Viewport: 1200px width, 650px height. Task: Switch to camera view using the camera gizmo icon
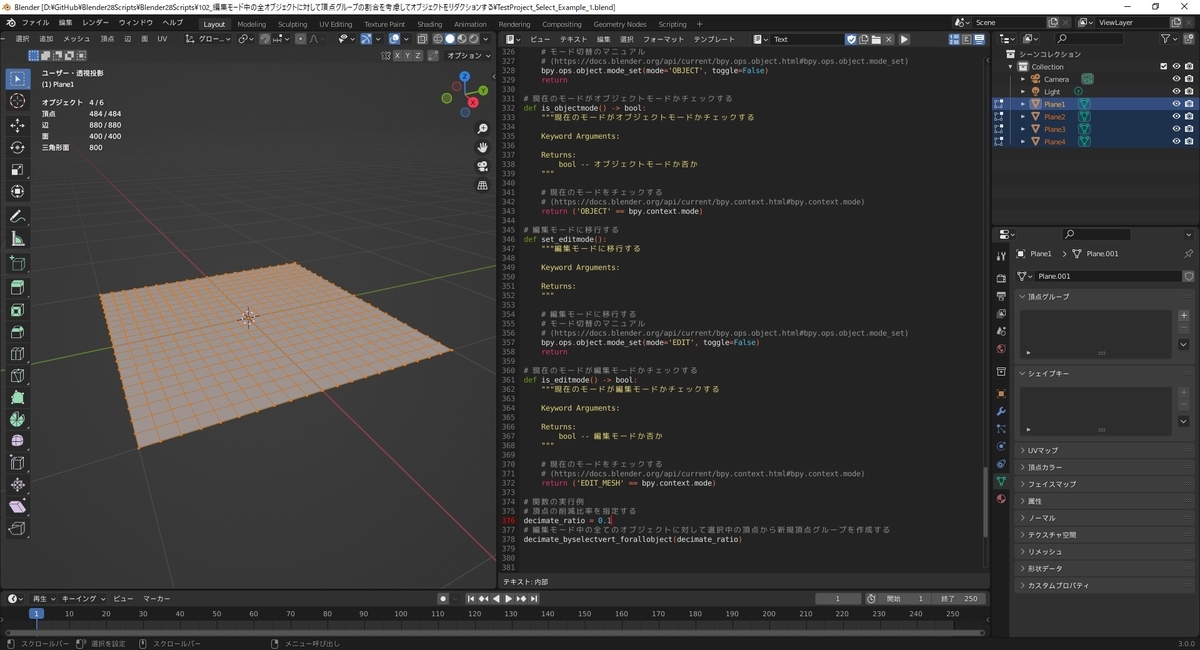[x=483, y=166]
